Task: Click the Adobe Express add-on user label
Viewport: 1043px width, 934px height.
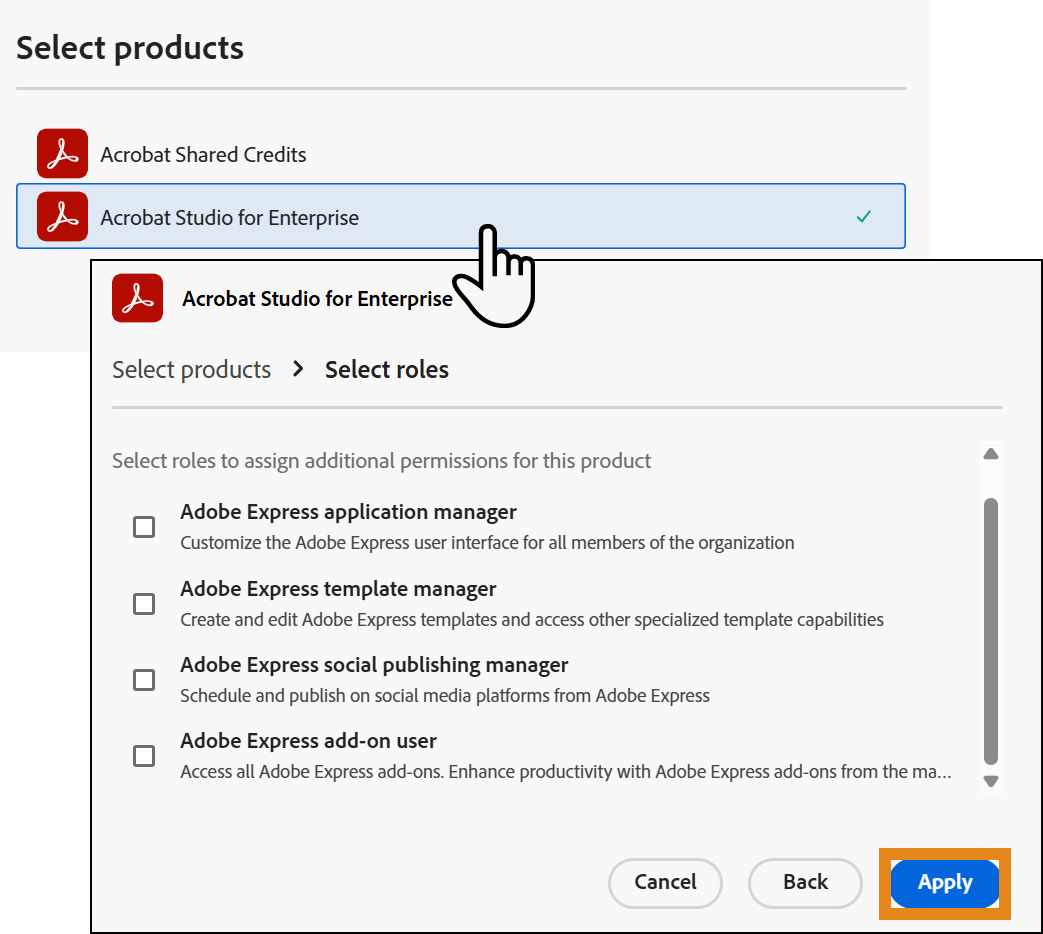Action: pos(309,740)
